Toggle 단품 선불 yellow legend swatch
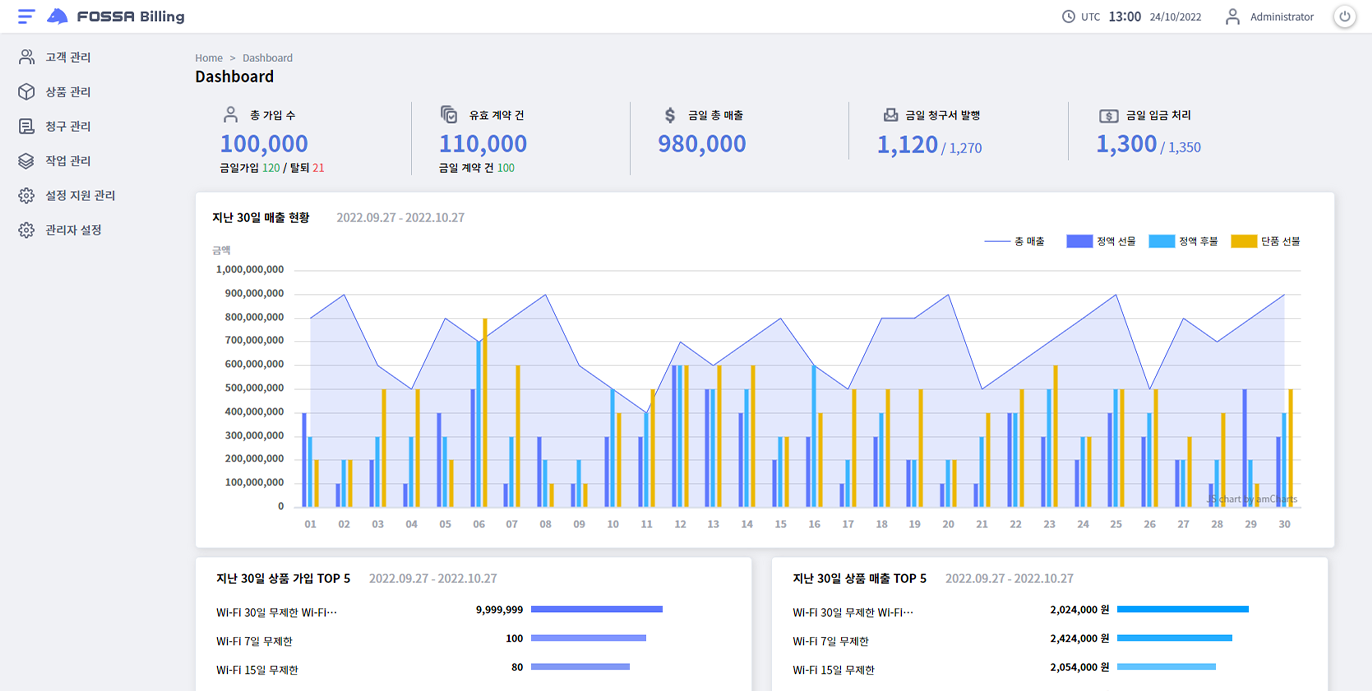The width and height of the screenshot is (1372, 691). pos(1243,241)
